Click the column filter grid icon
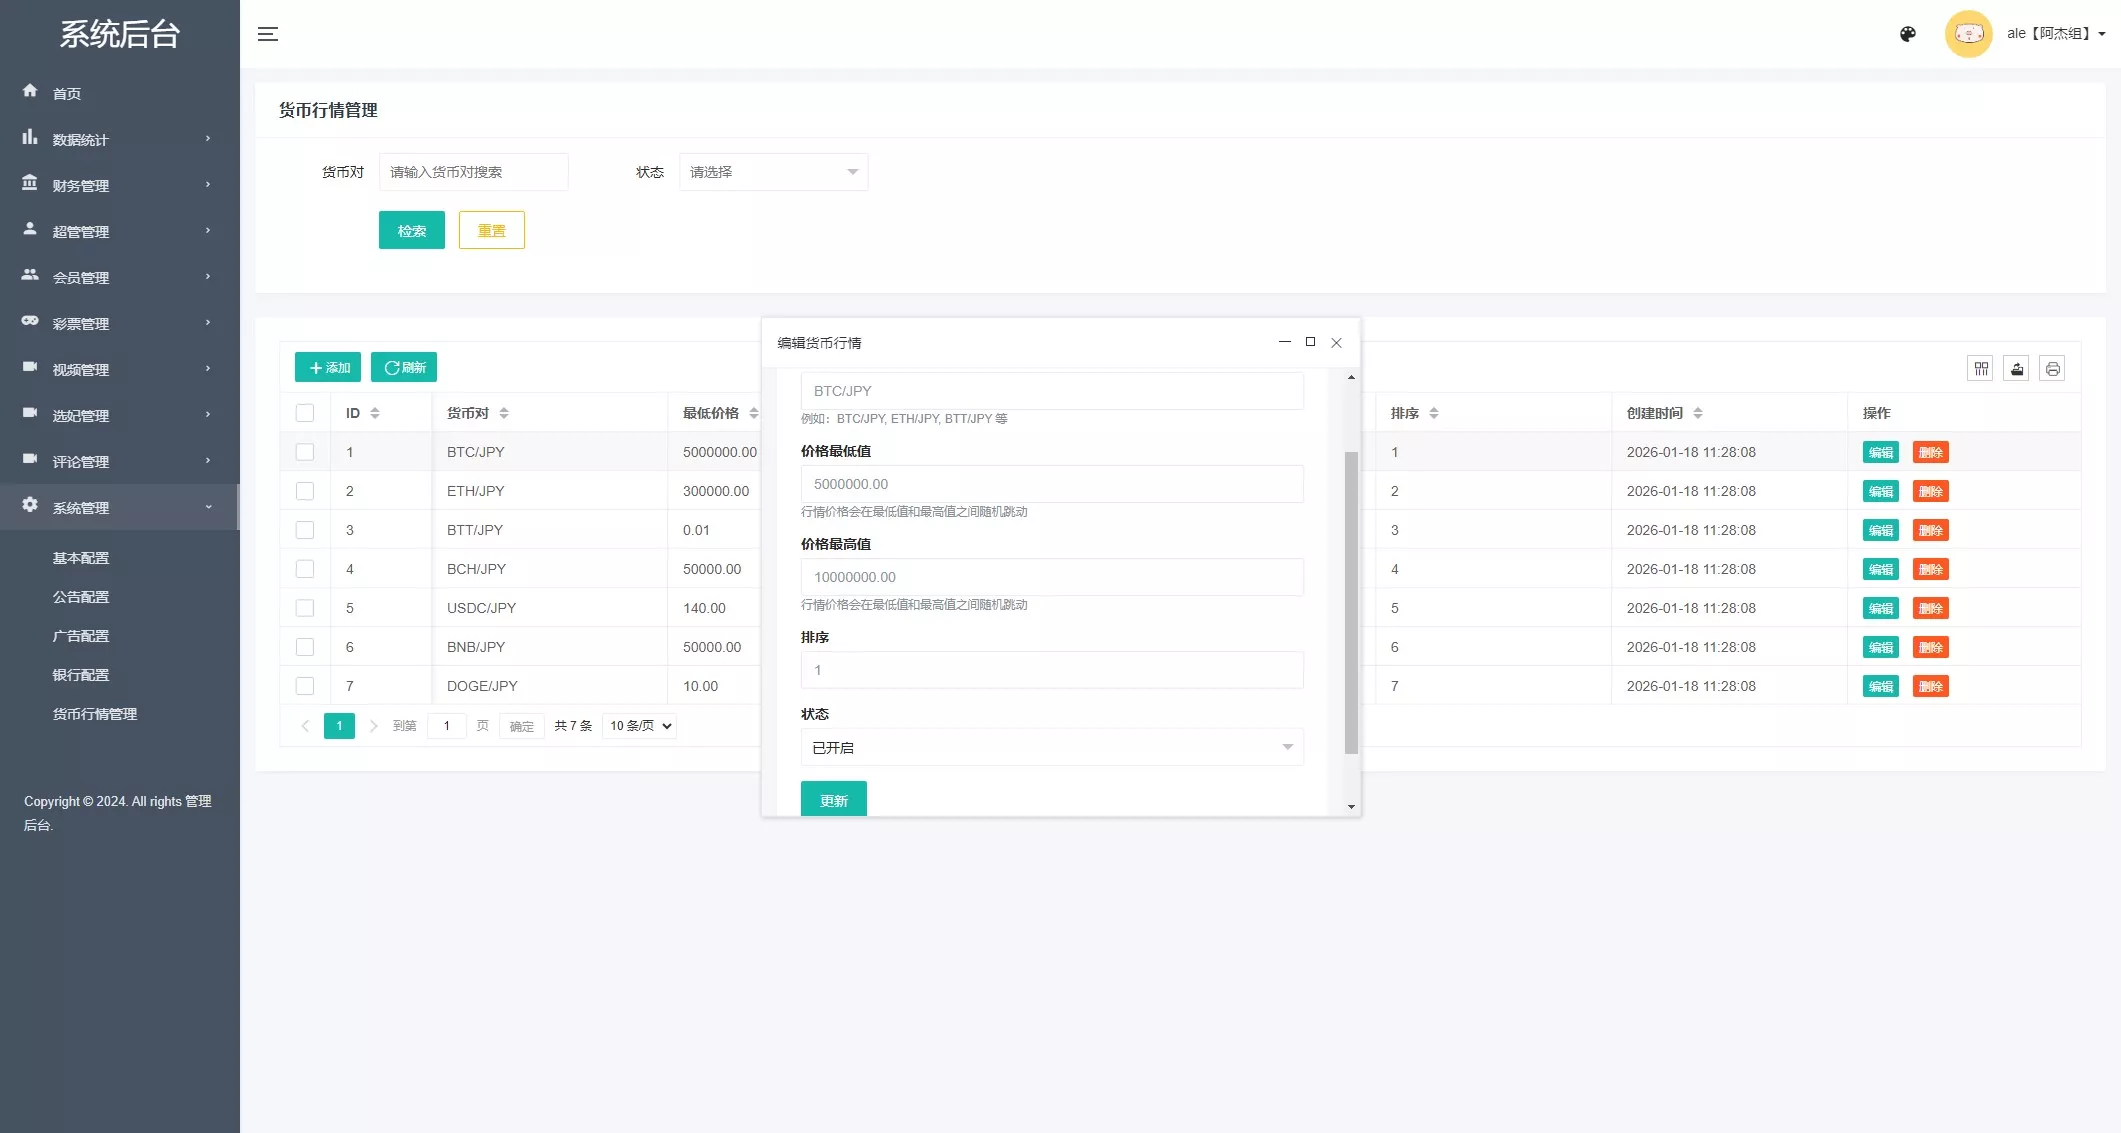This screenshot has width=2121, height=1133. 1981,369
